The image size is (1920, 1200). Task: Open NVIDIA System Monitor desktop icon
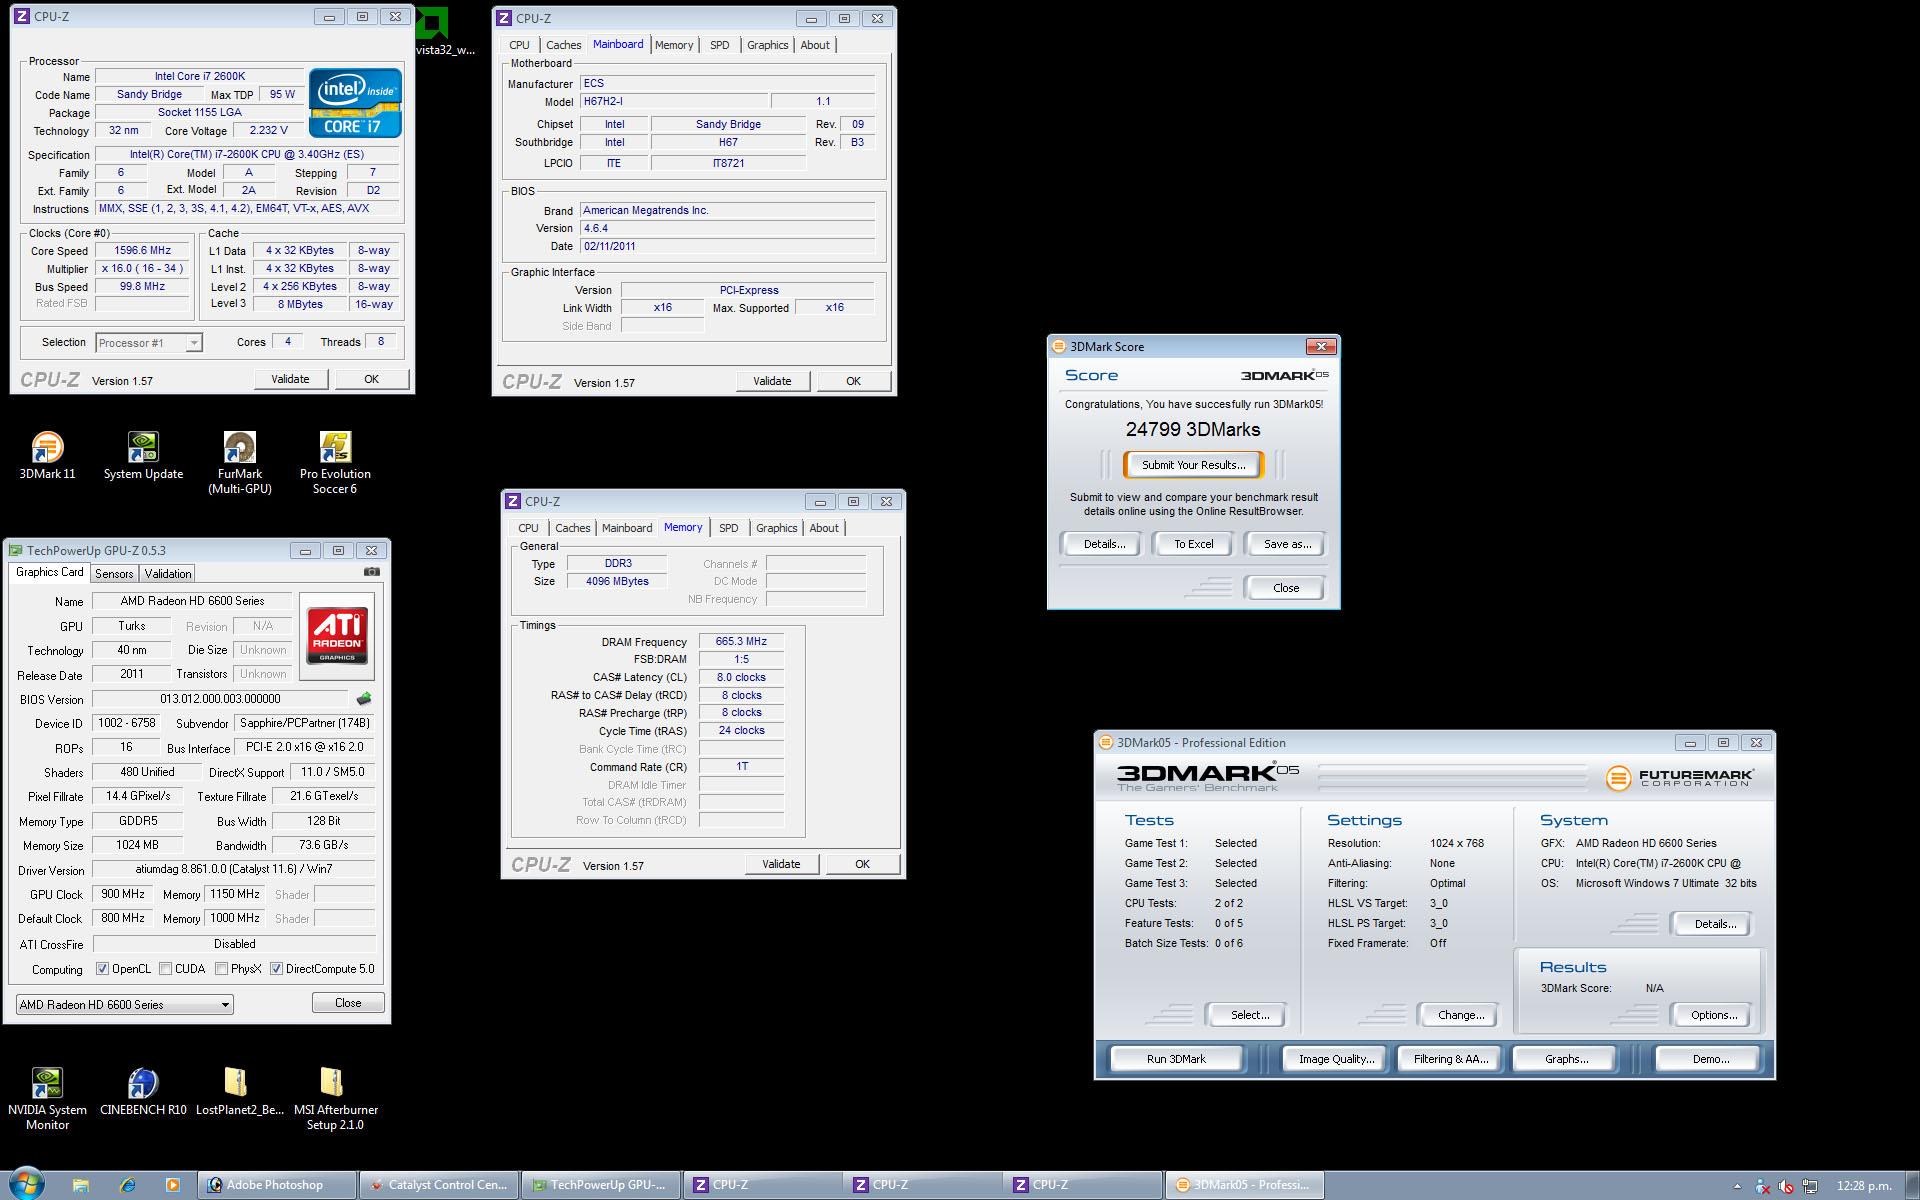47,1098
